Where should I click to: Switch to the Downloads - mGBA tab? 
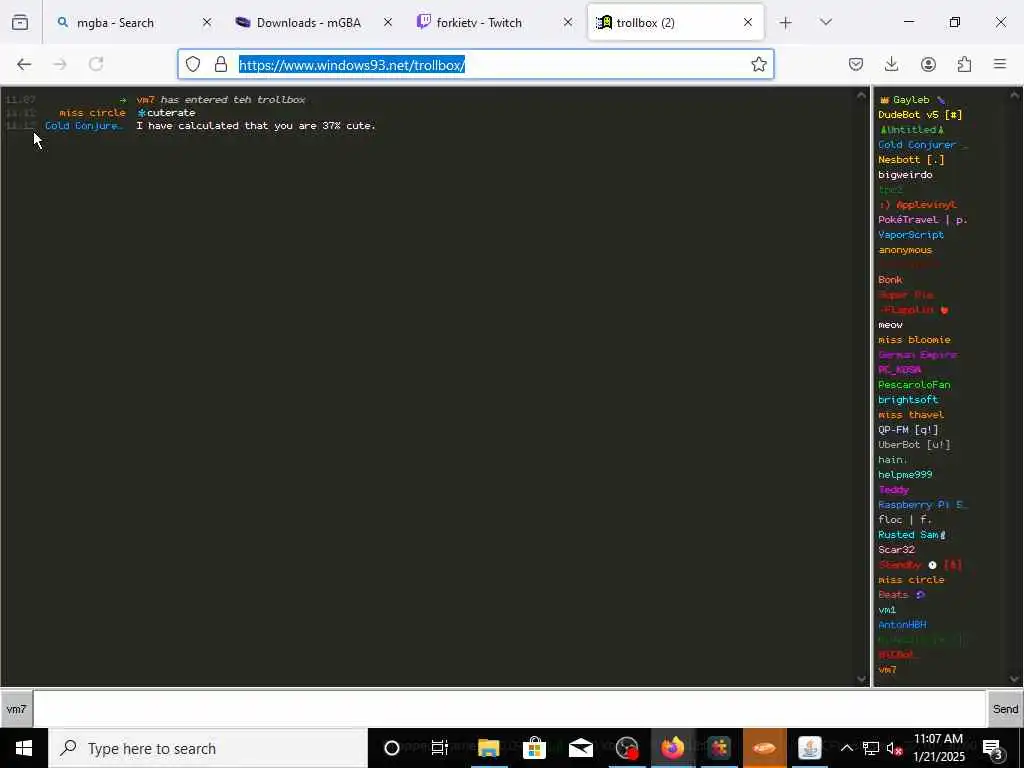(313, 23)
